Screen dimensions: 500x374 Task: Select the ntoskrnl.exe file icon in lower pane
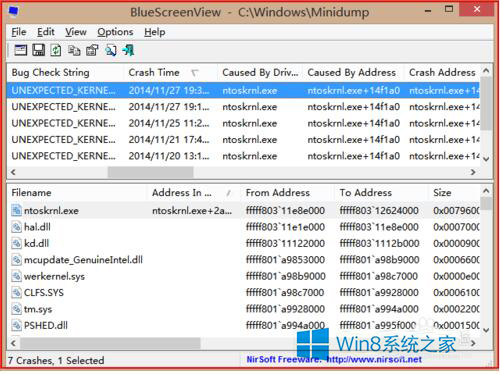16,210
